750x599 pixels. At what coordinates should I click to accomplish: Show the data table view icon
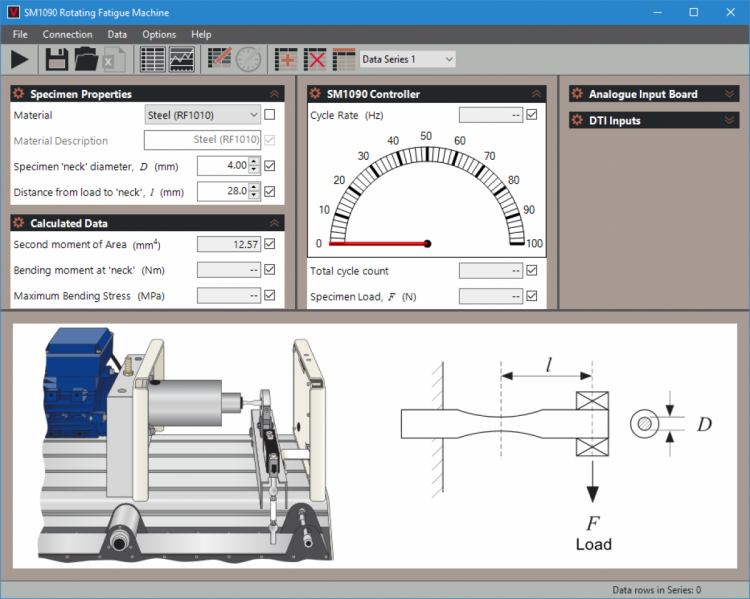(x=153, y=60)
